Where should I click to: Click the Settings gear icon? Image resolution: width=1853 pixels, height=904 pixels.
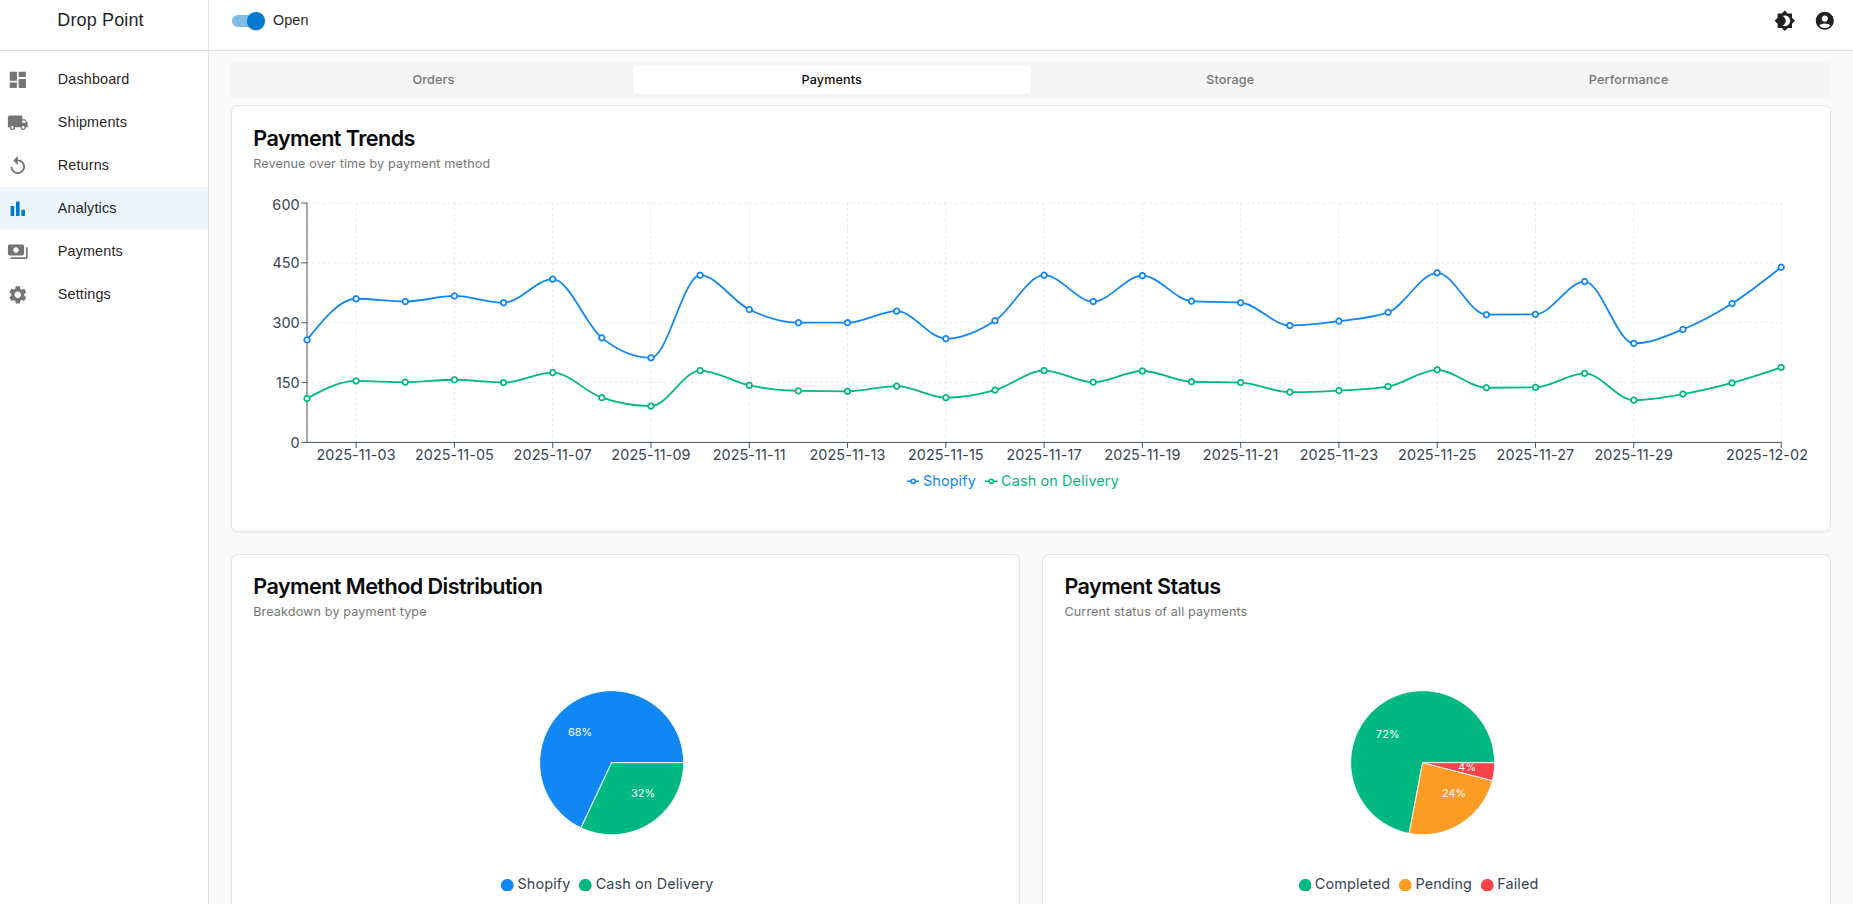[18, 295]
